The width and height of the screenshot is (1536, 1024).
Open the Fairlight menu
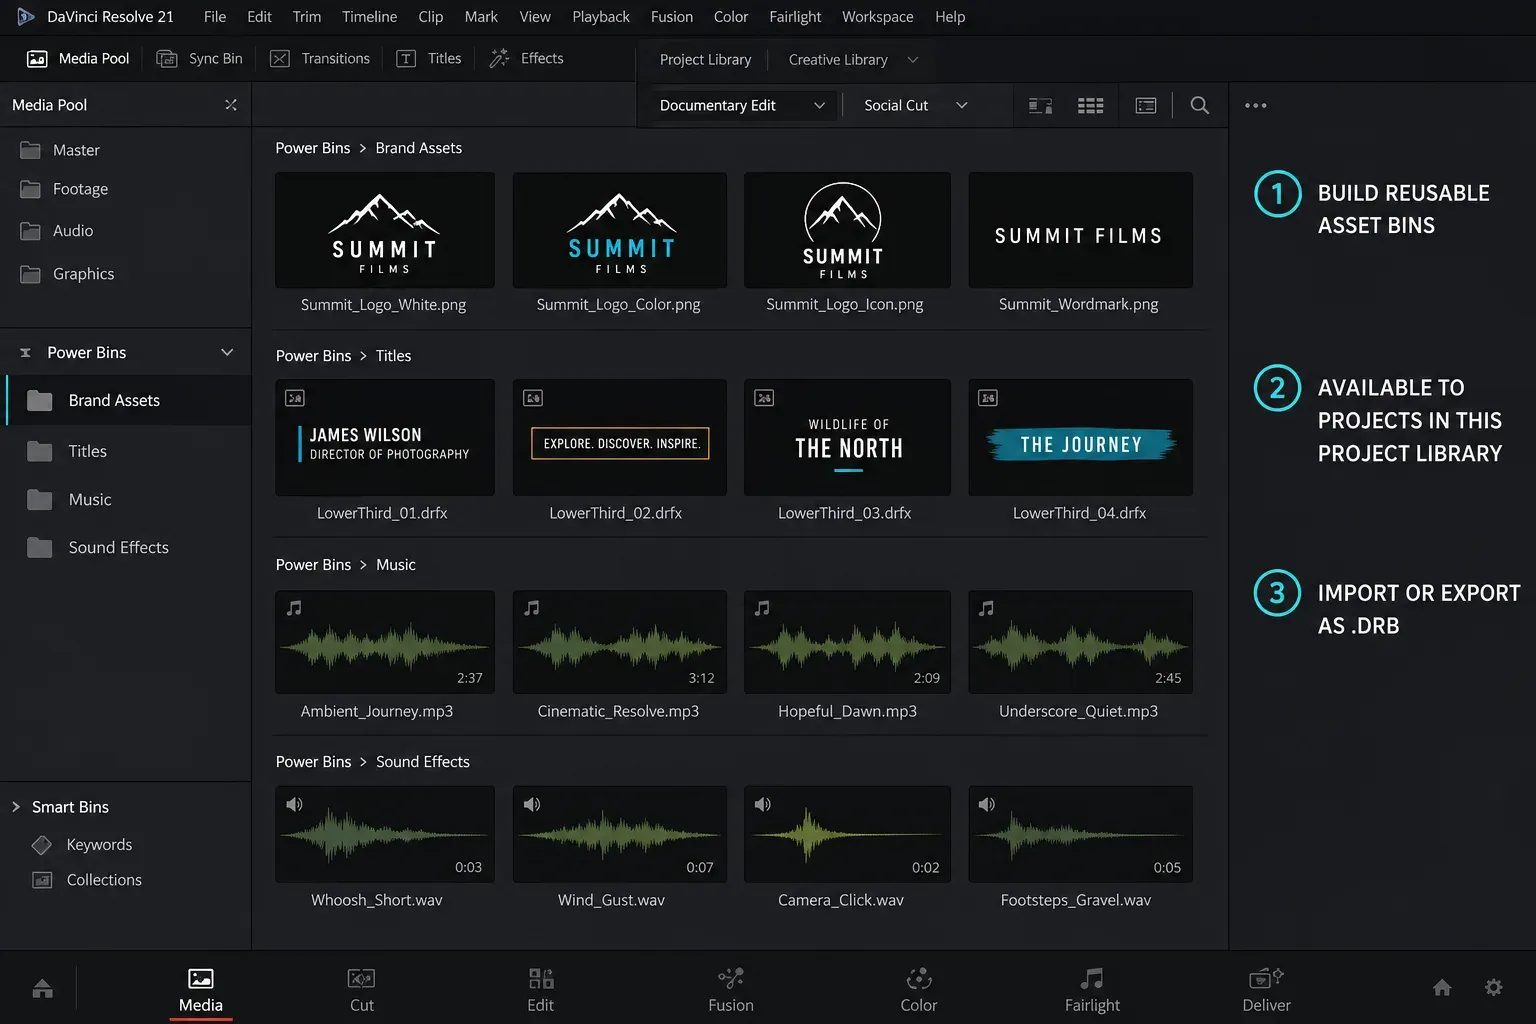tap(795, 17)
